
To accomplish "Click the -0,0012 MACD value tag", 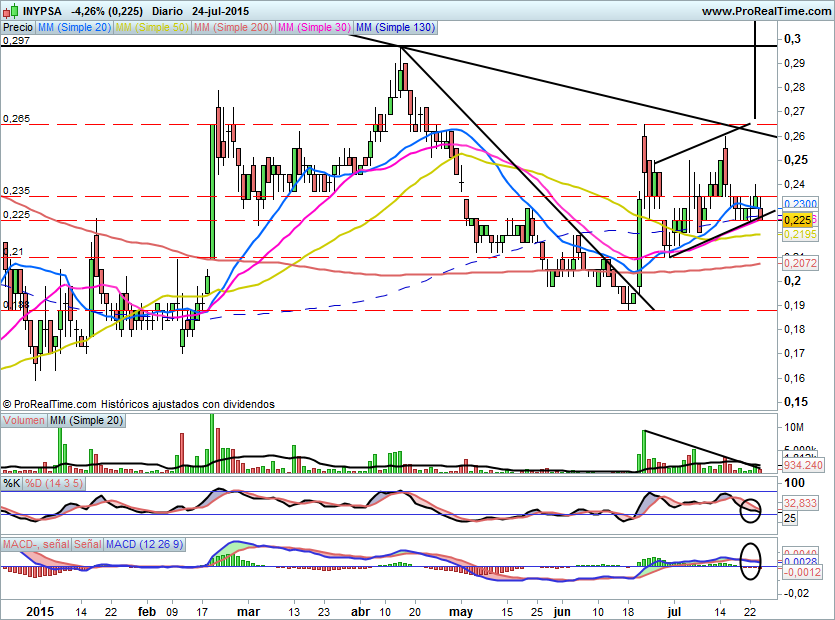I will 802,572.
